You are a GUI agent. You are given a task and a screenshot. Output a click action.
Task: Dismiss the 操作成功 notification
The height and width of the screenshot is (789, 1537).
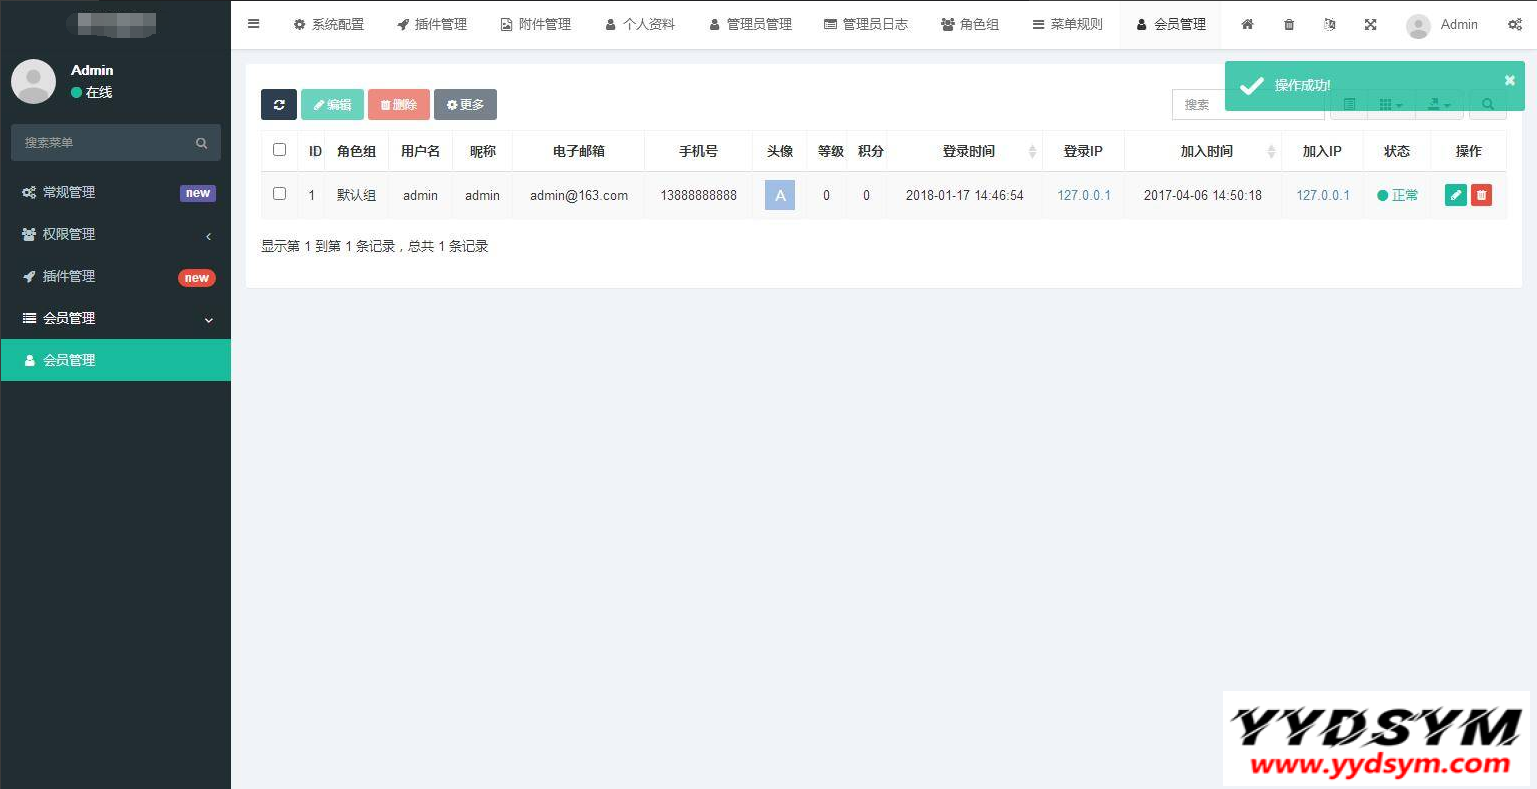pos(1510,80)
